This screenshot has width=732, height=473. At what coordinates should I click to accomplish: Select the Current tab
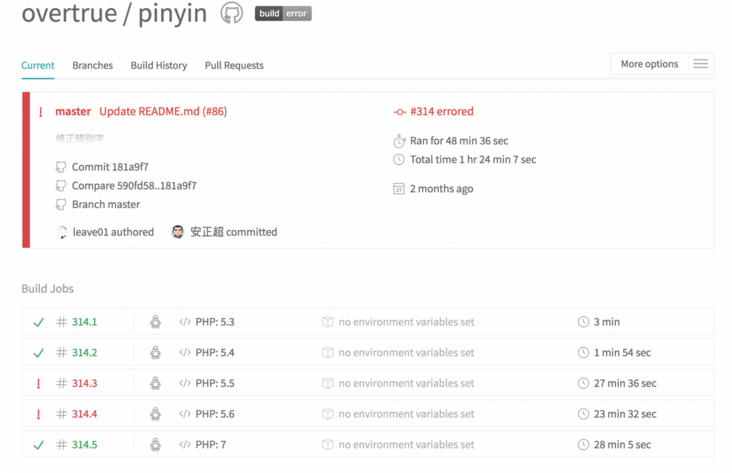tap(38, 65)
